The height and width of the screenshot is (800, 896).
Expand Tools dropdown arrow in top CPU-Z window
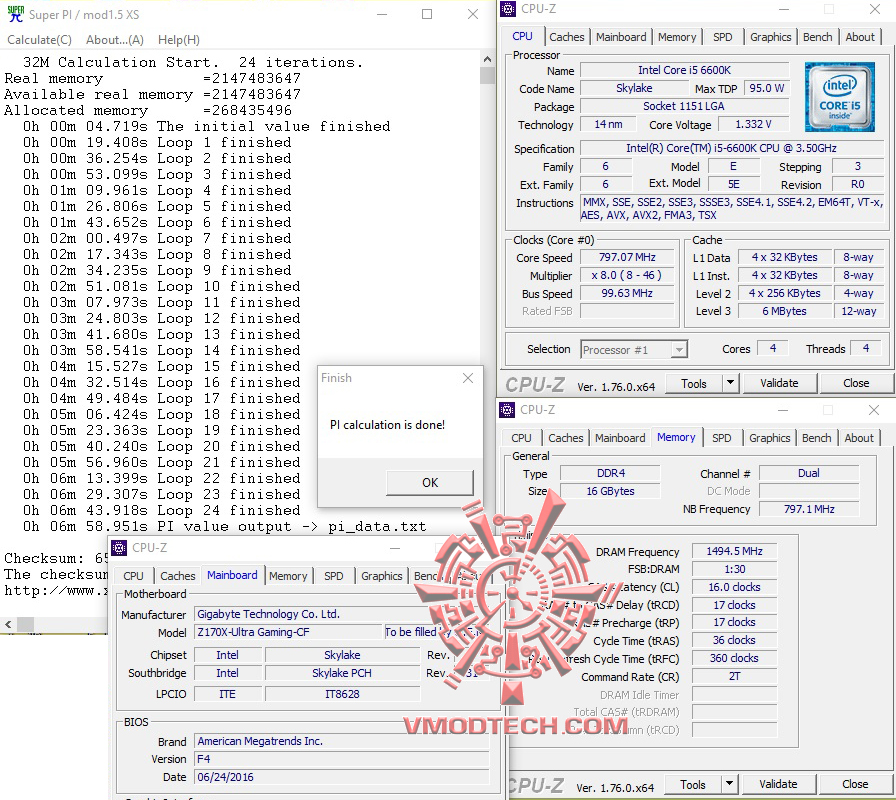(x=730, y=384)
